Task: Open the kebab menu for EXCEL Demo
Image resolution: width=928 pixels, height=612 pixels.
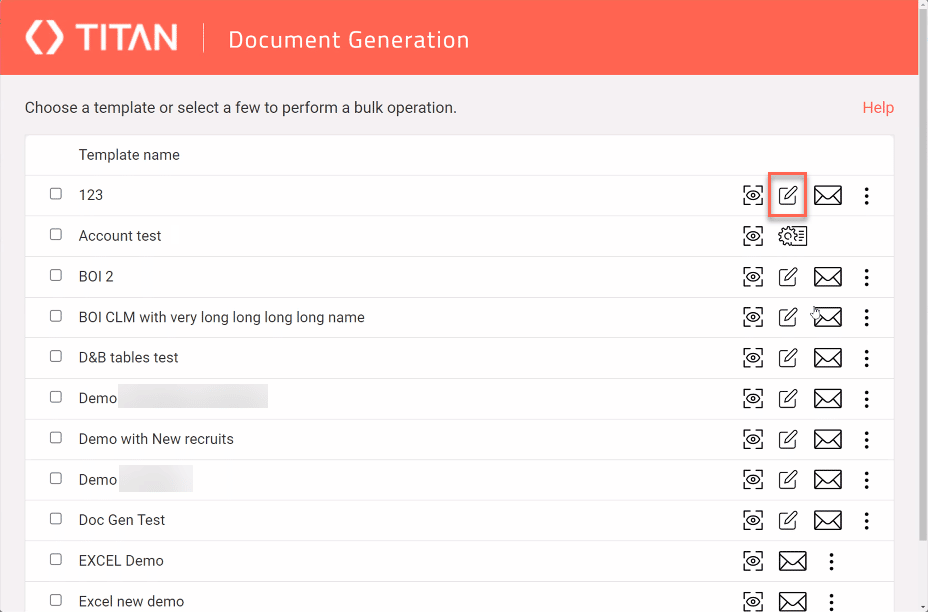Action: 831,561
